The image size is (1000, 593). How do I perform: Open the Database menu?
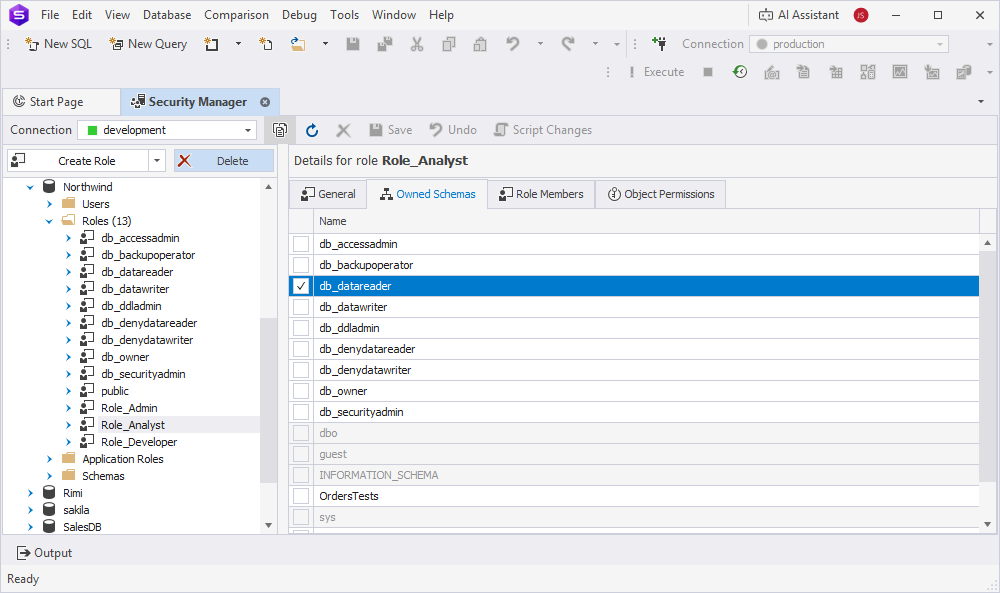point(166,14)
